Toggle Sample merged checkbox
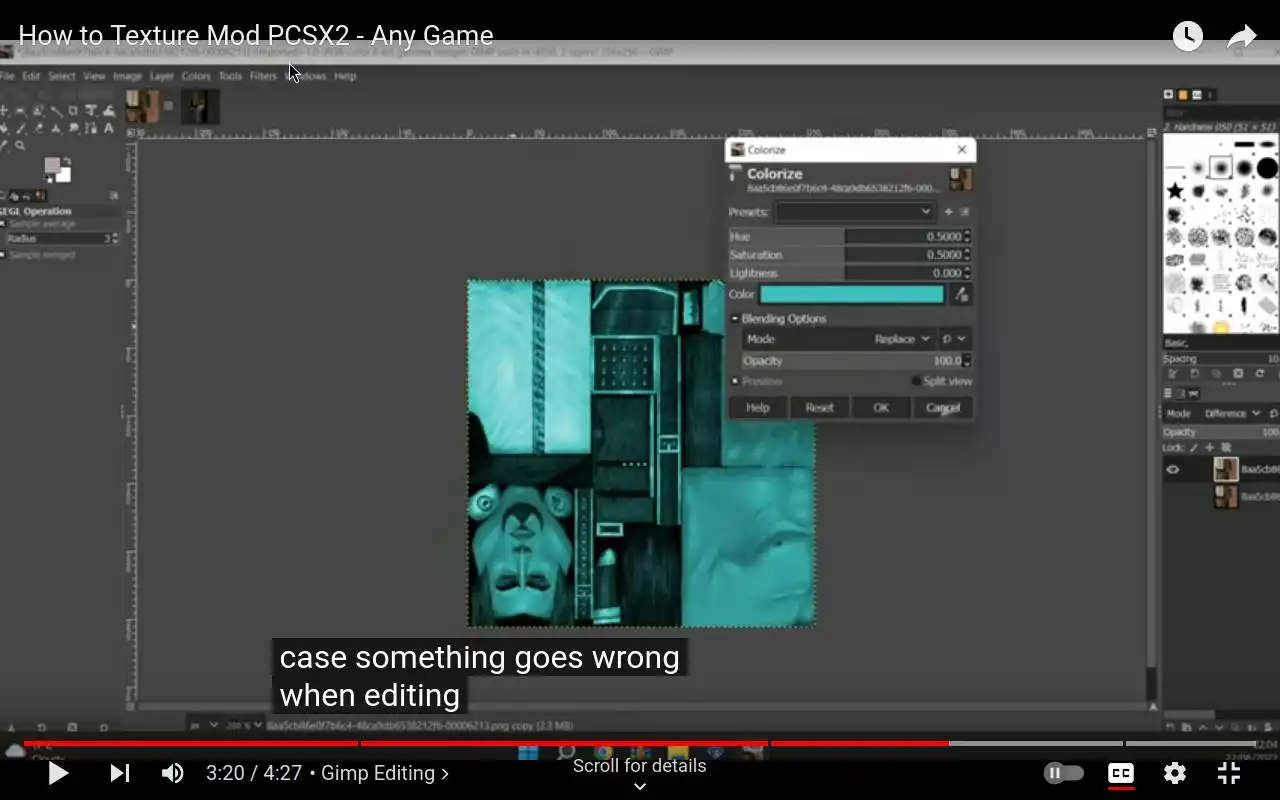The width and height of the screenshot is (1280, 800). pyautogui.click(x=3, y=255)
